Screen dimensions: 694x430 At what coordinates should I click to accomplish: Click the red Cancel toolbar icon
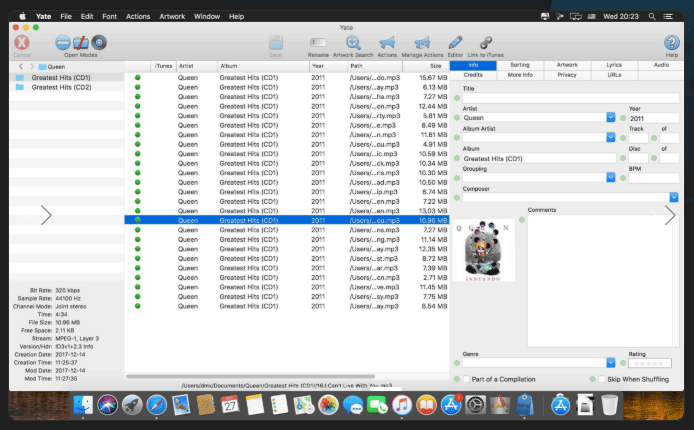point(22,43)
